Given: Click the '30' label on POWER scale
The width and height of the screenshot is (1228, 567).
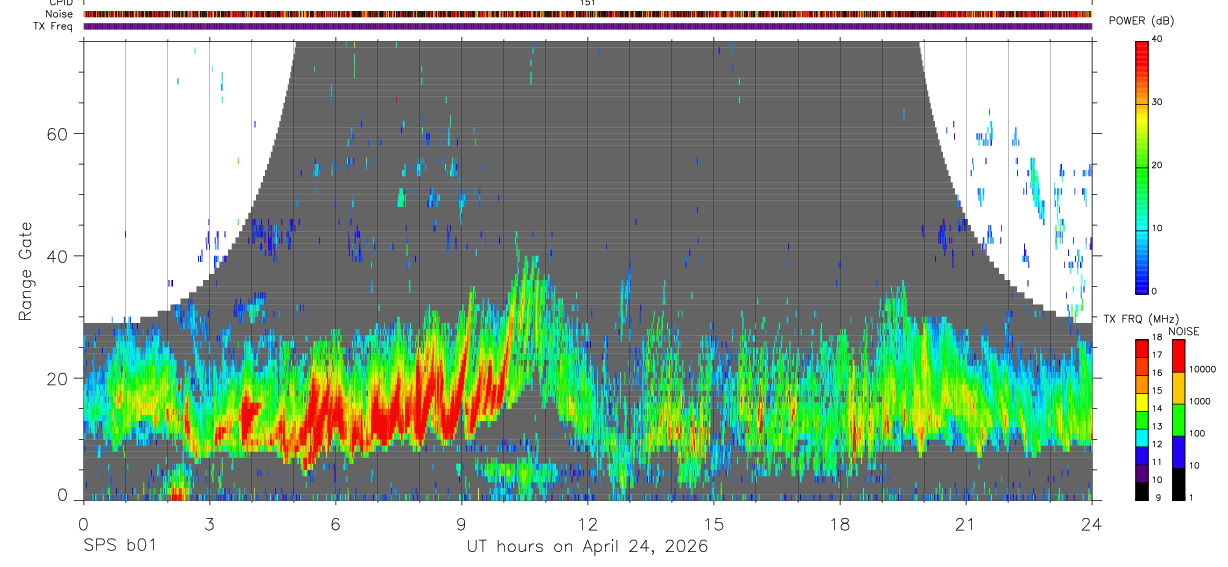Looking at the screenshot, I should (x=1158, y=102).
